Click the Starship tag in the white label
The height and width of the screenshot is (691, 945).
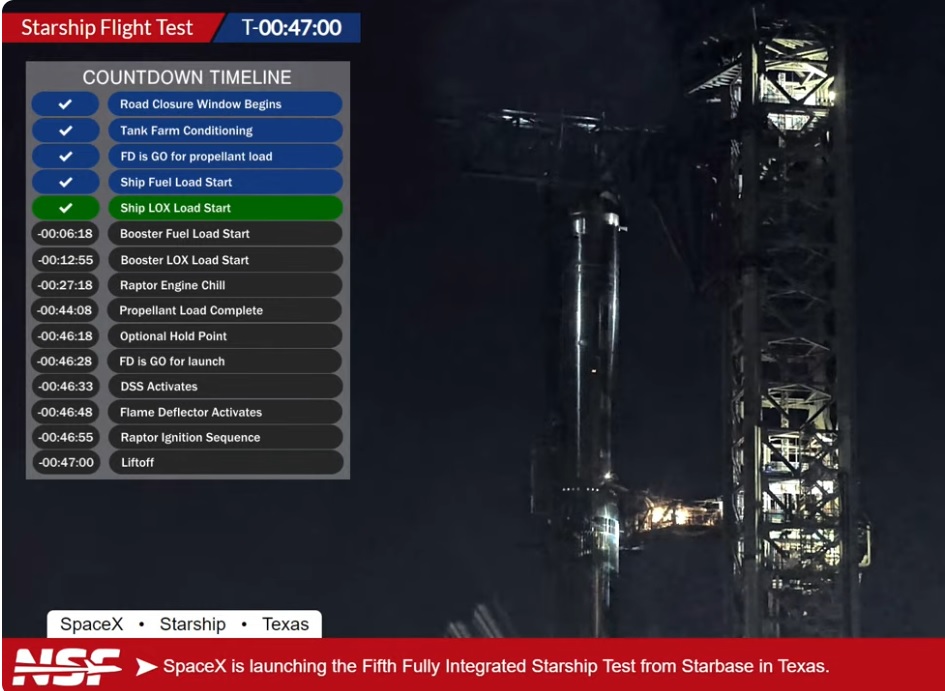pos(192,624)
